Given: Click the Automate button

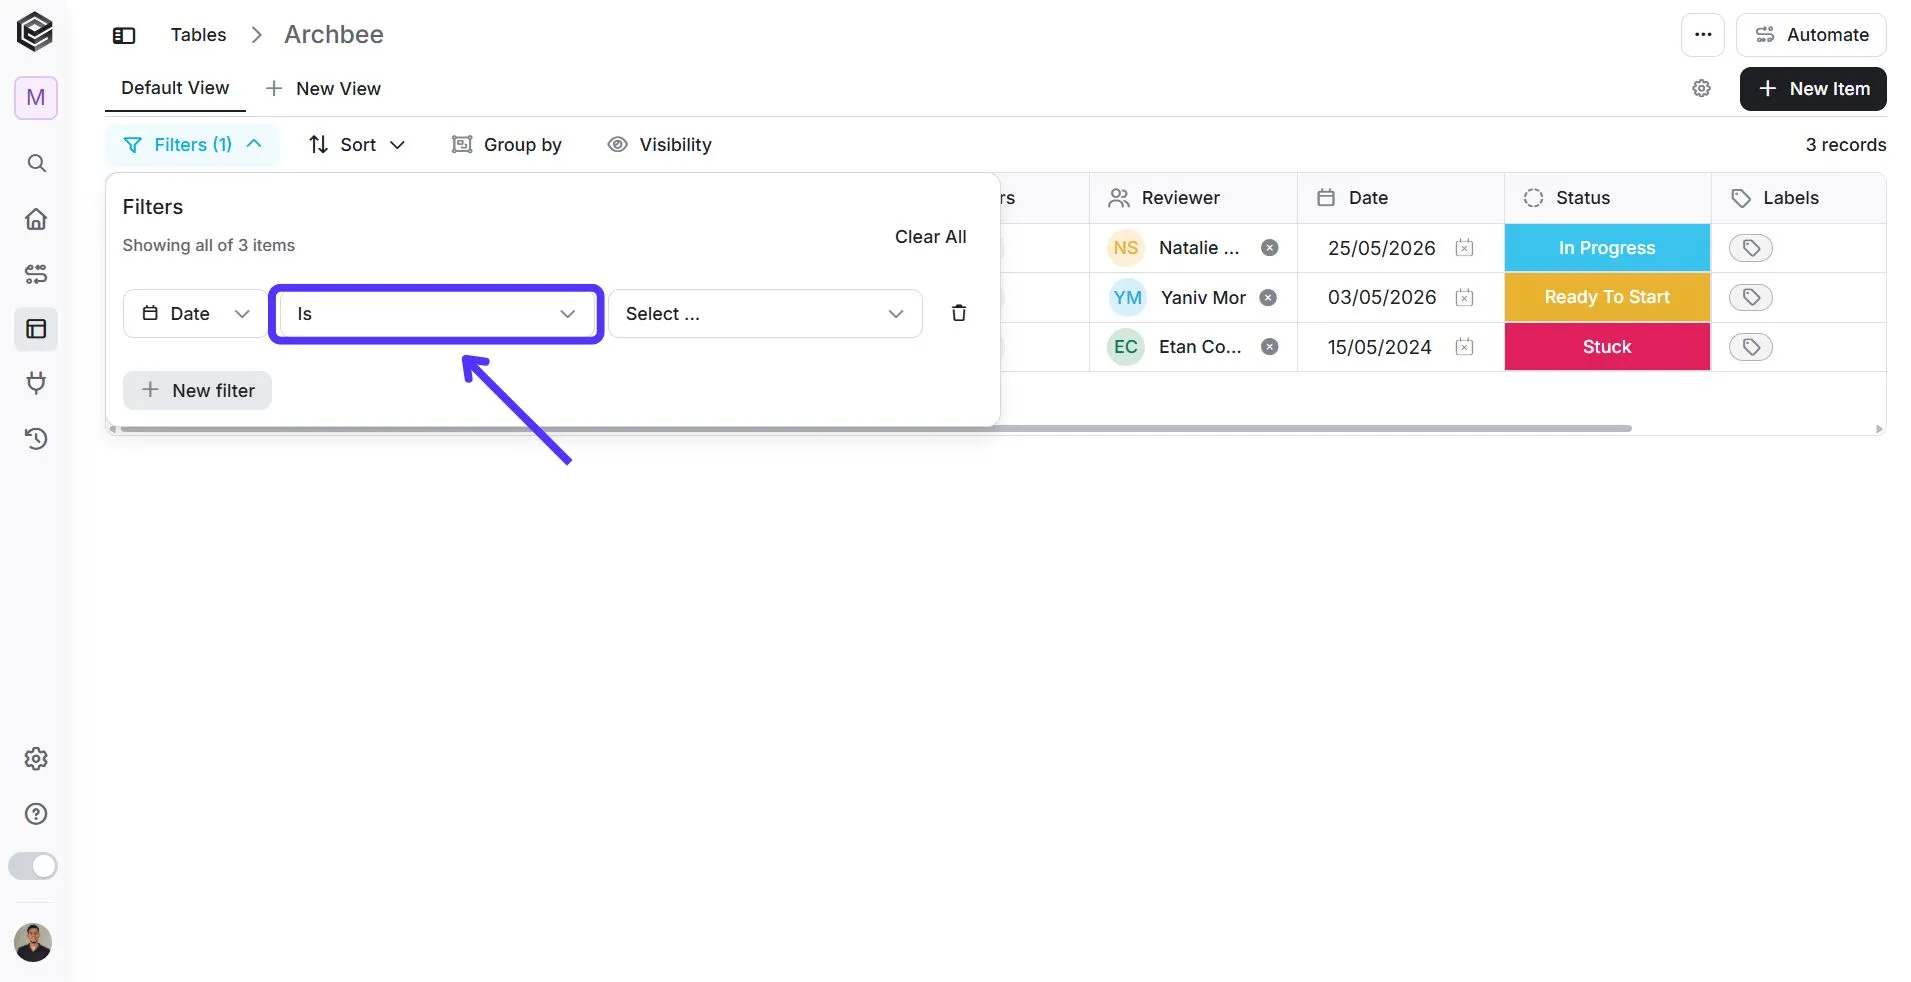Looking at the screenshot, I should coord(1811,35).
